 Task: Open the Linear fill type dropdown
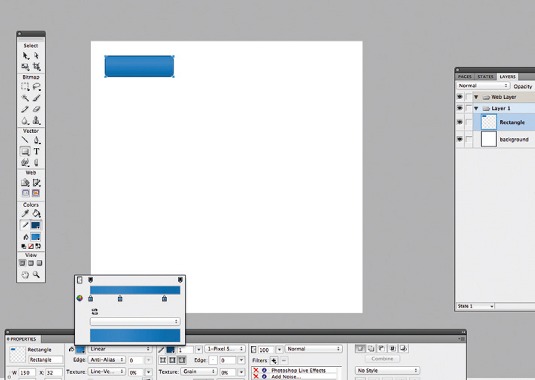[x=119, y=349]
